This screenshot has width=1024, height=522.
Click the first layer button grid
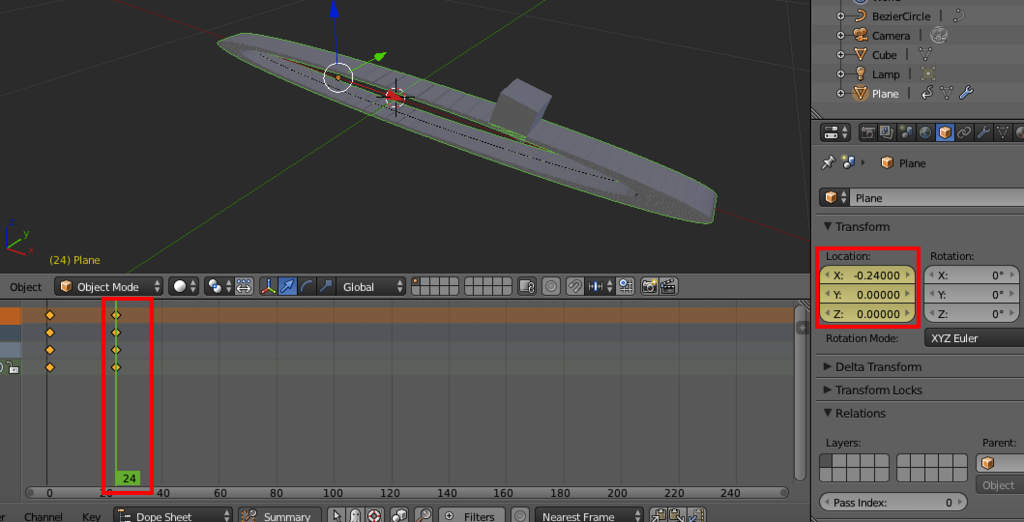pyautogui.click(x=436, y=287)
